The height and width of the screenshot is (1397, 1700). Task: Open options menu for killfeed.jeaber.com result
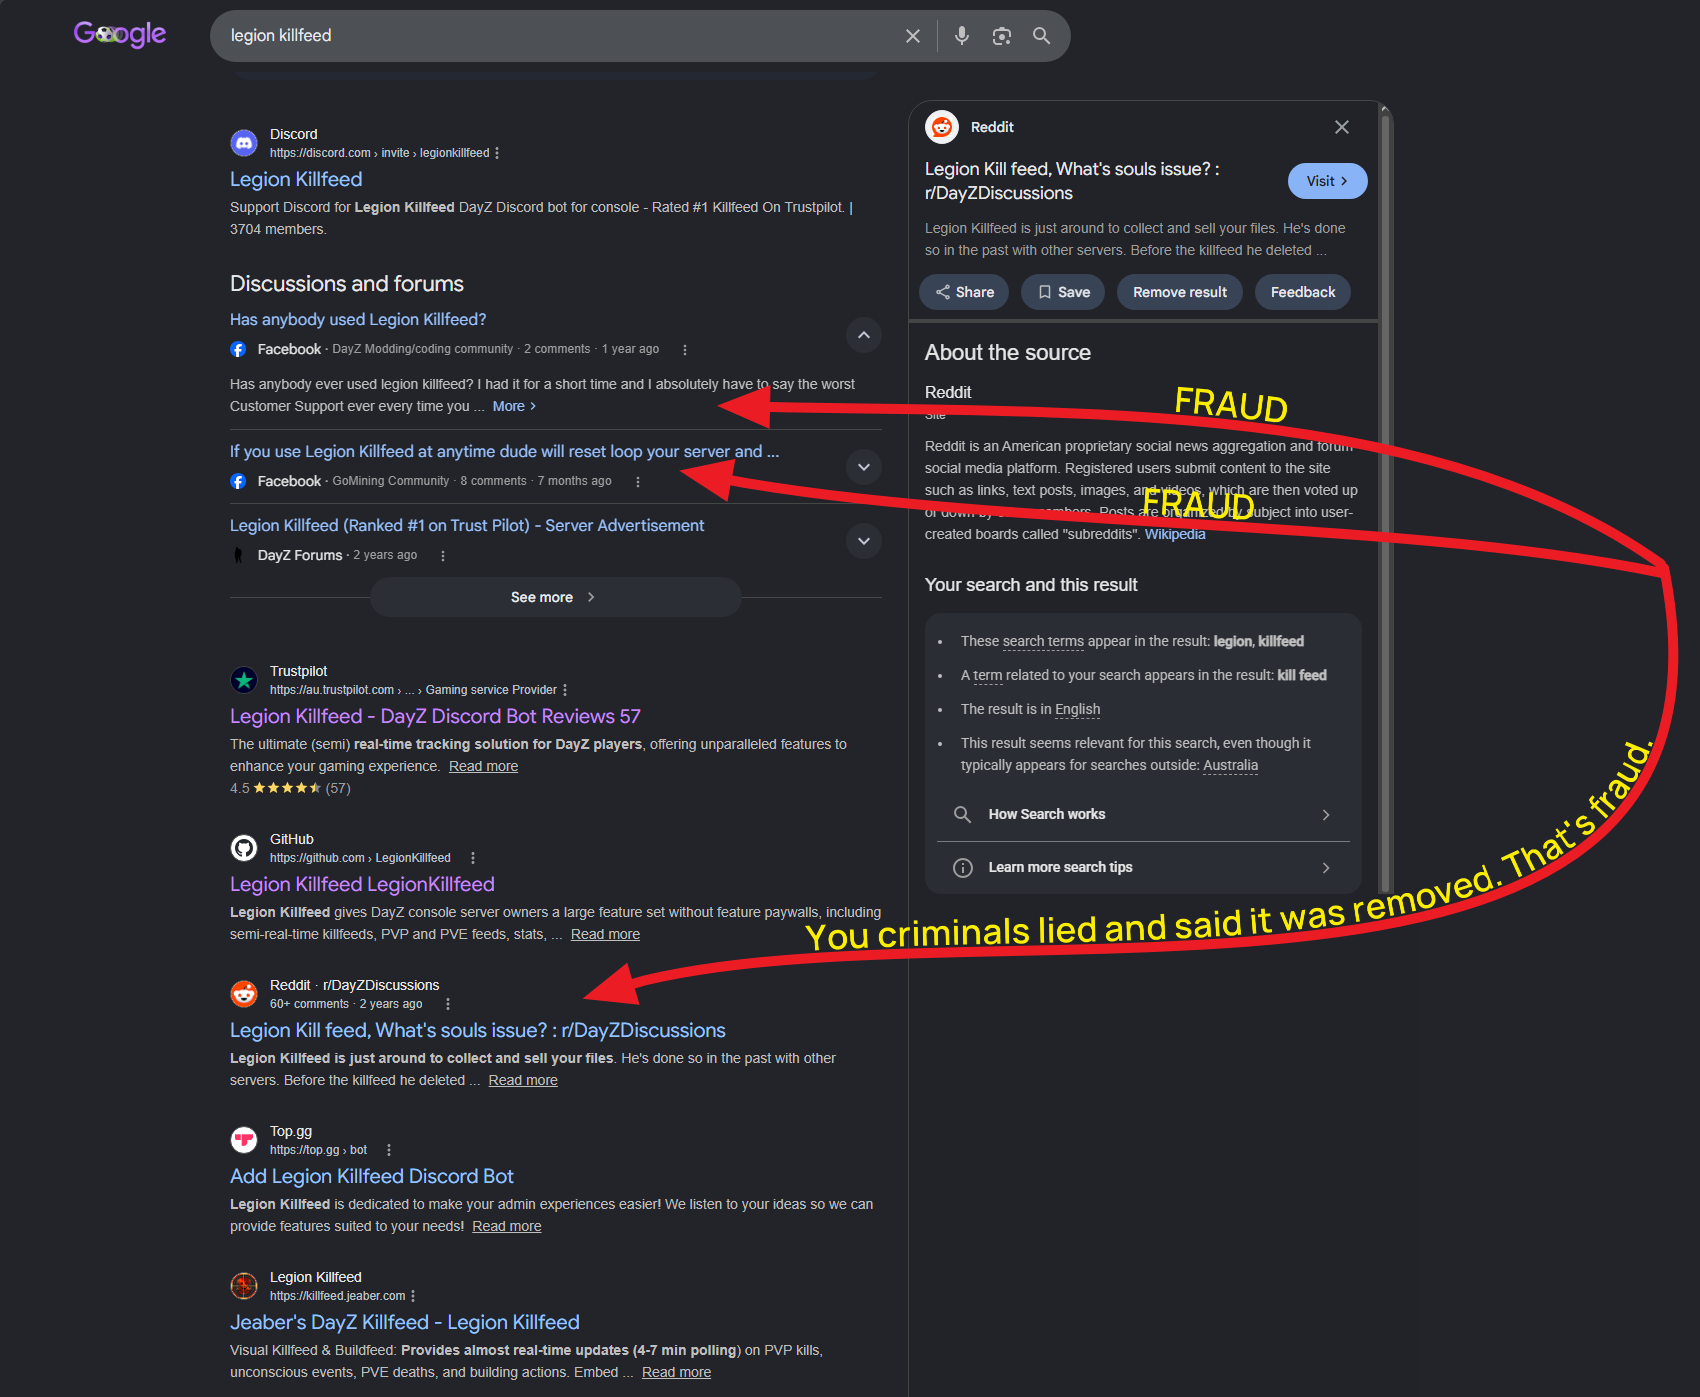pos(413,1296)
